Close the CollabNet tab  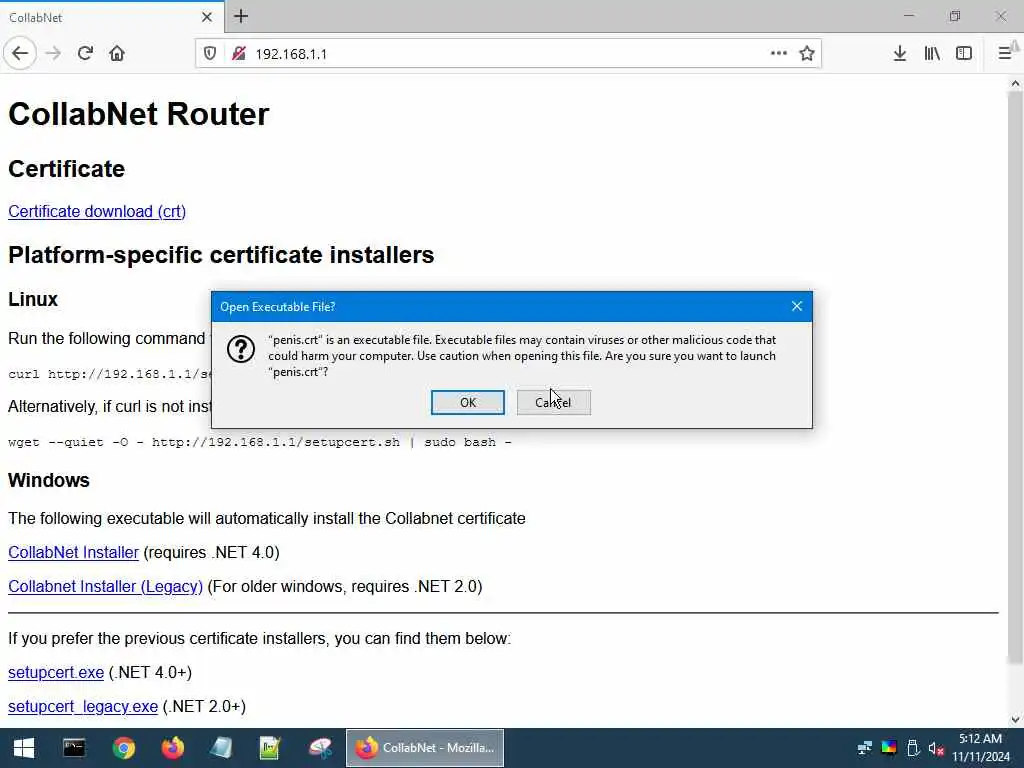pyautogui.click(x=206, y=17)
